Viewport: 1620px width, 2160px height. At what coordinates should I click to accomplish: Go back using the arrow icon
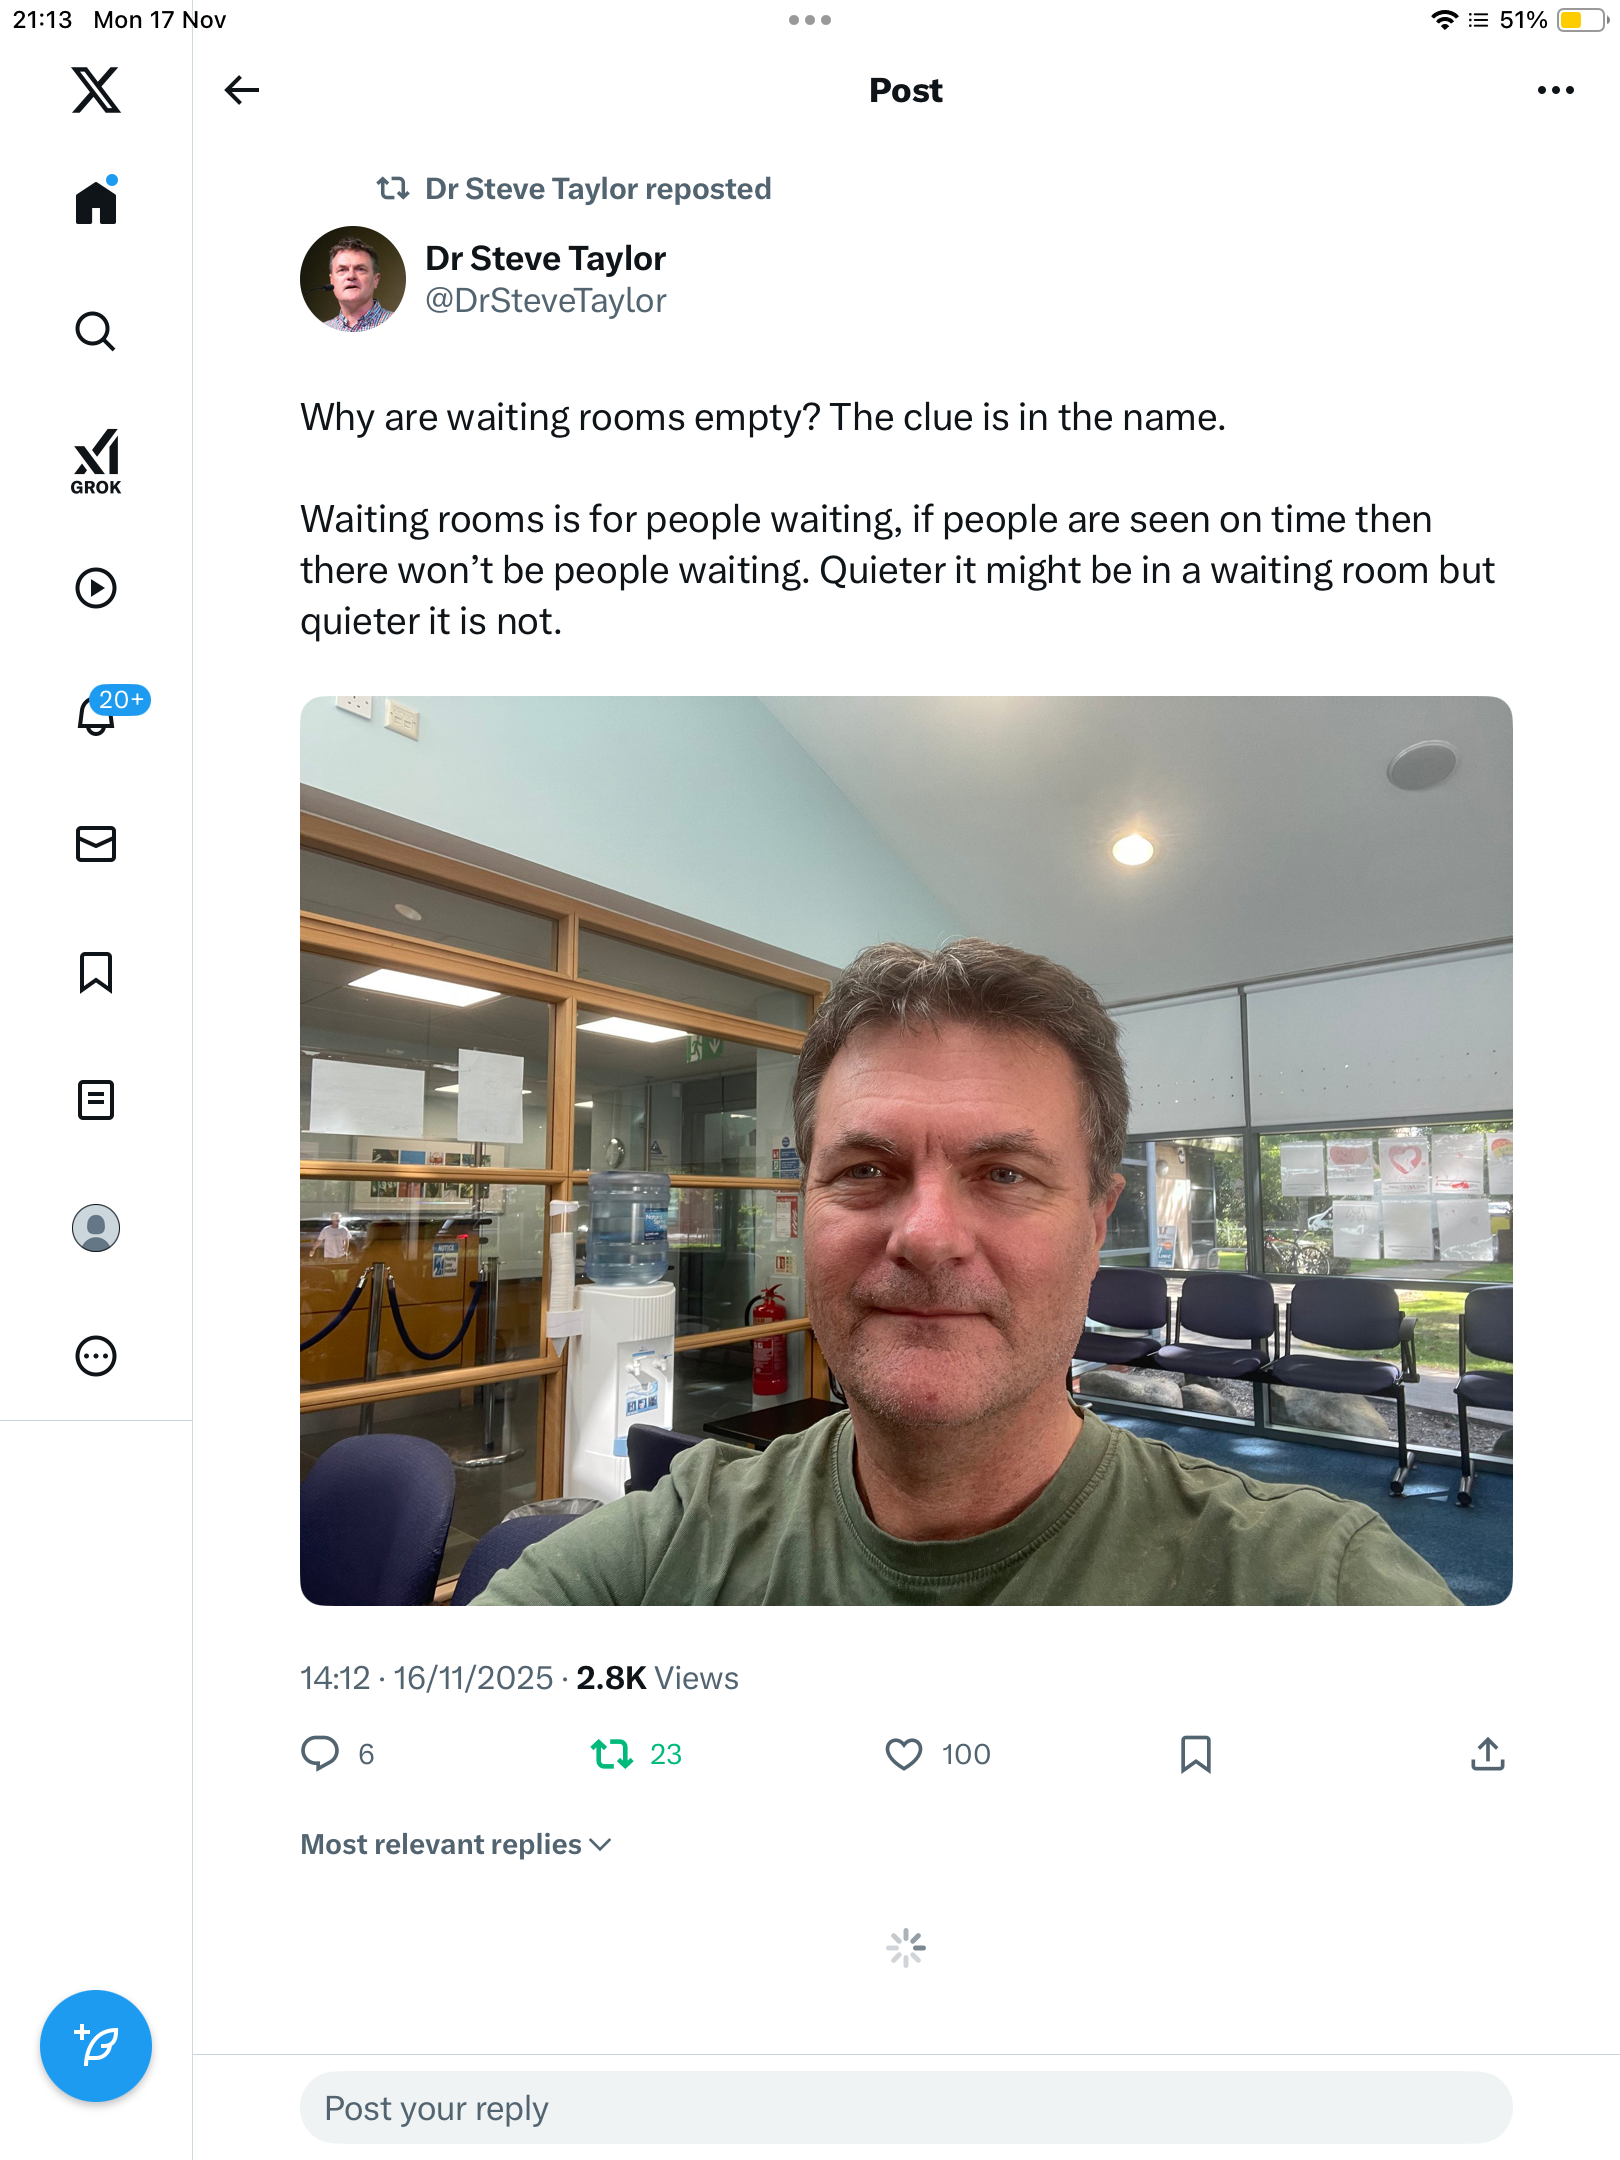[x=241, y=90]
